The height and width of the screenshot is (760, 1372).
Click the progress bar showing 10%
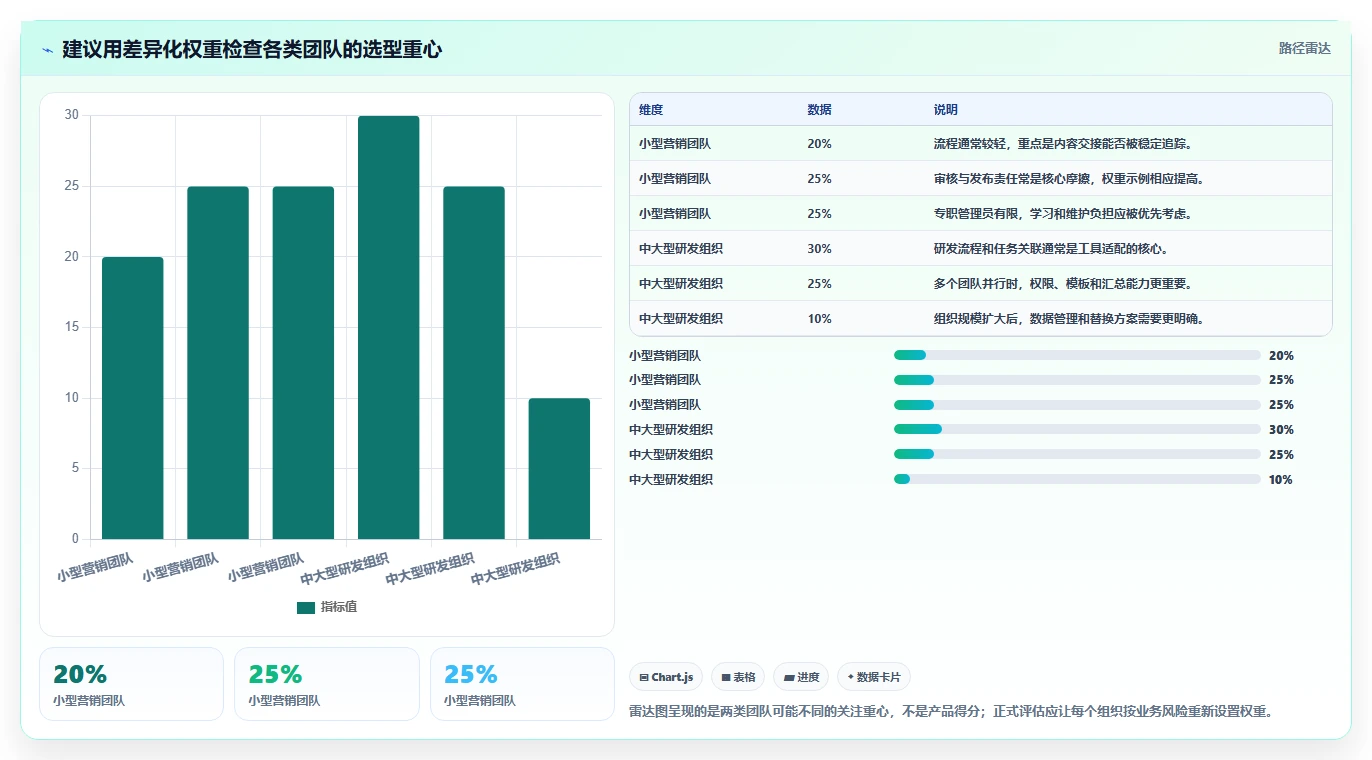pos(1077,480)
